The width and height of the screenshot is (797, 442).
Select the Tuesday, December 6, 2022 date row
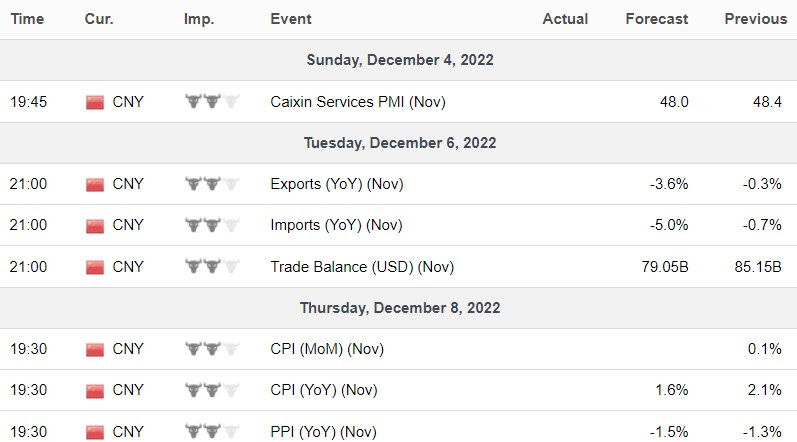[399, 143]
